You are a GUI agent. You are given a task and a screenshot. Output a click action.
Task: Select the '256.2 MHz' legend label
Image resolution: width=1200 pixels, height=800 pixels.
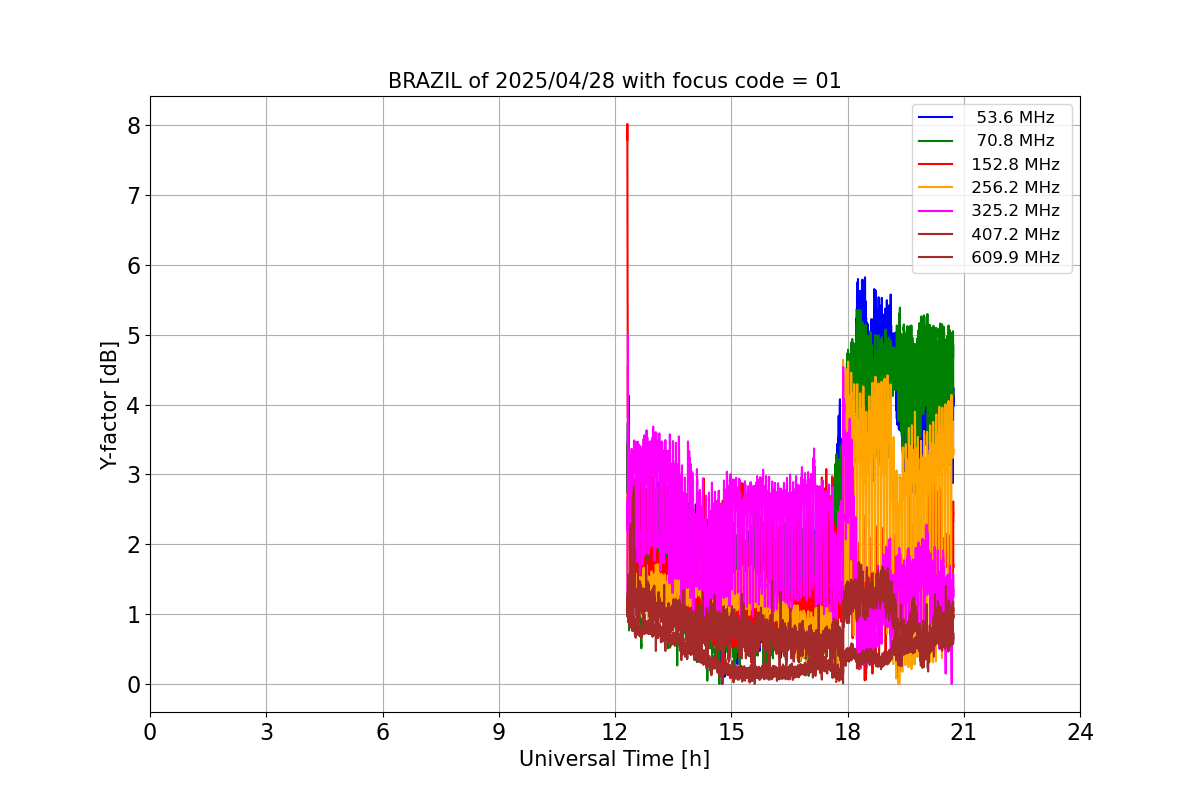point(1015,187)
